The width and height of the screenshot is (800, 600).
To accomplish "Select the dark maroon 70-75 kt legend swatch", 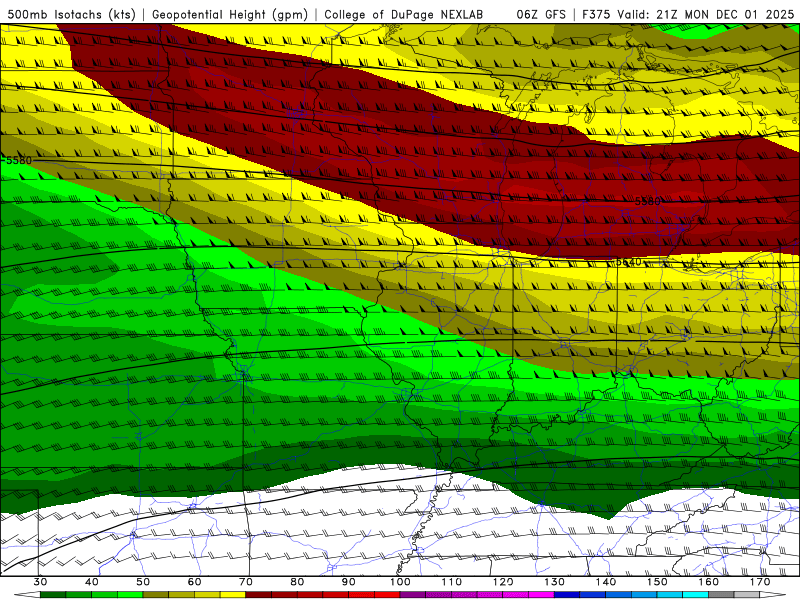I will (259, 595).
